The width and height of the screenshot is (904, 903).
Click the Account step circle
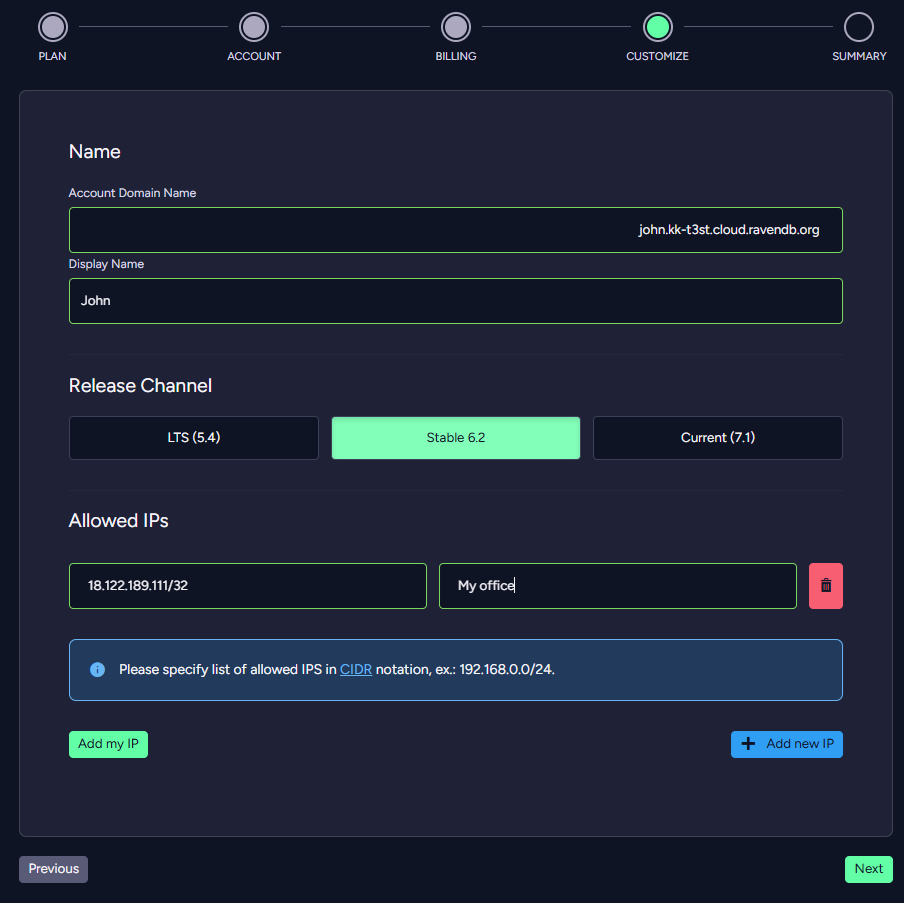tap(254, 27)
